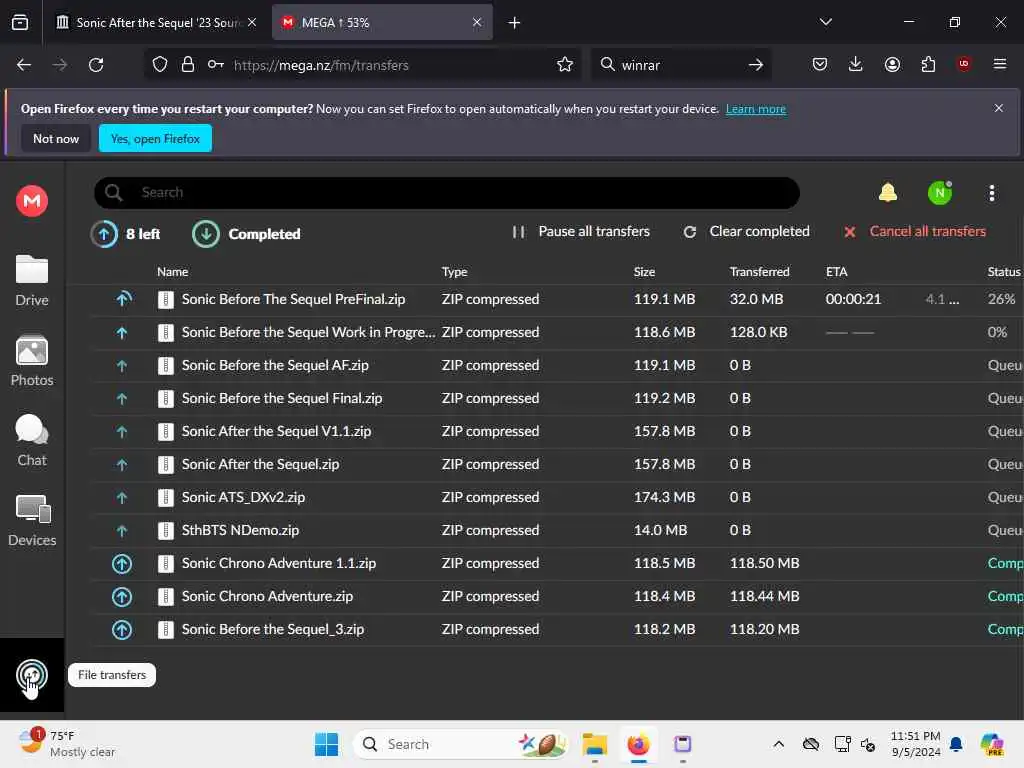Screen dimensions: 1024x768
Task: Click completed upload icon for Sonic Chrono Adventure 1.1.zip
Action: (122, 564)
